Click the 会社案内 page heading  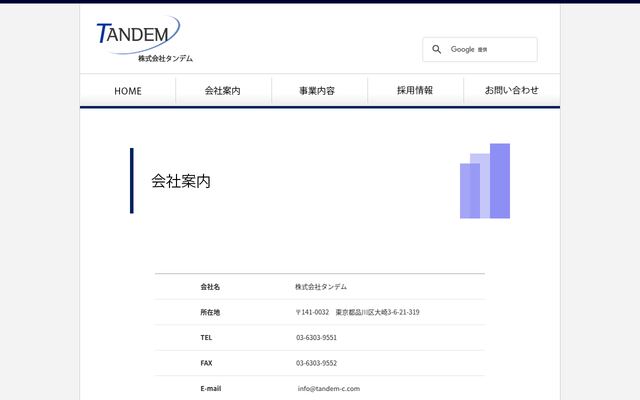181,181
